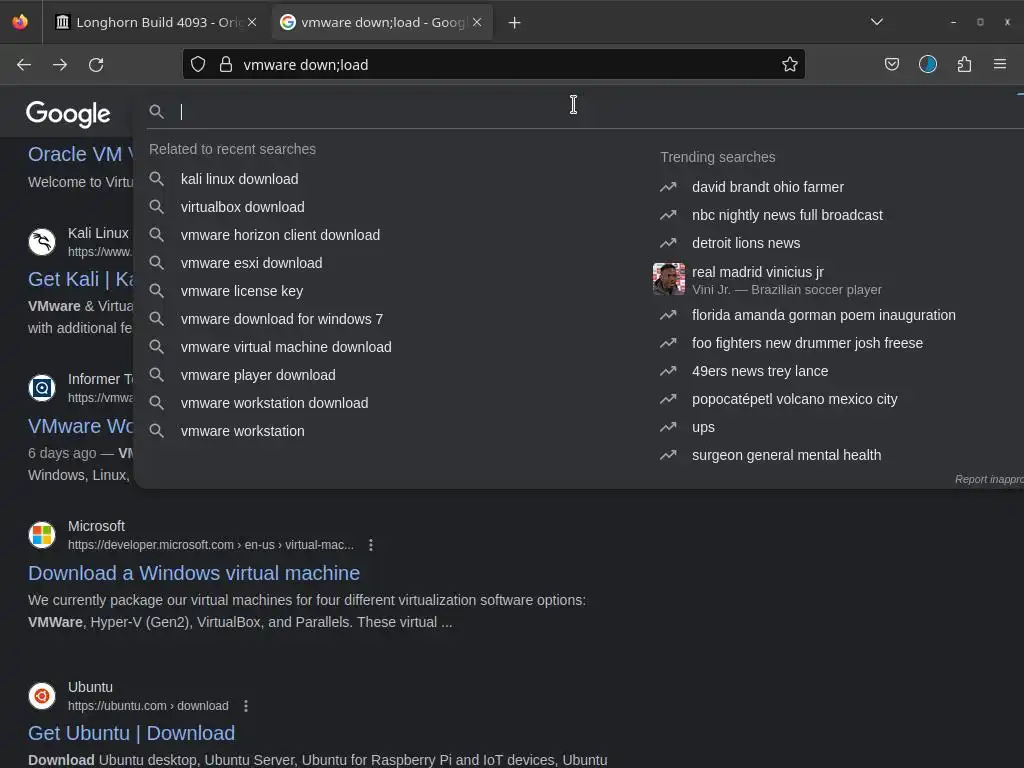The height and width of the screenshot is (768, 1024).
Task: Open the Microsoft result three-dot menu
Action: tap(371, 545)
